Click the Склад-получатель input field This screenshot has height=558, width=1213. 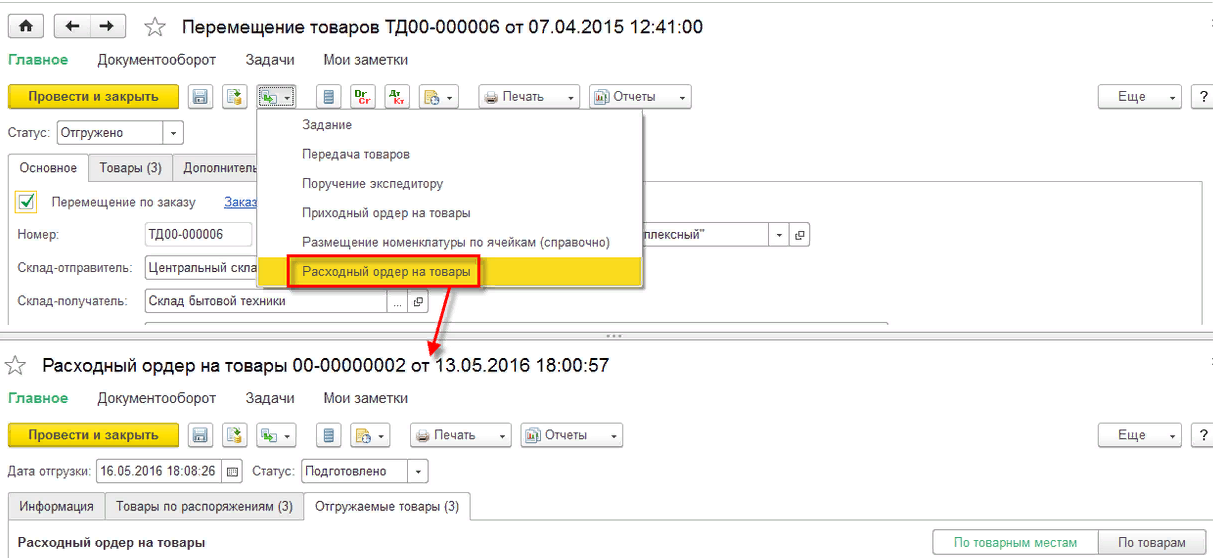coord(266,301)
